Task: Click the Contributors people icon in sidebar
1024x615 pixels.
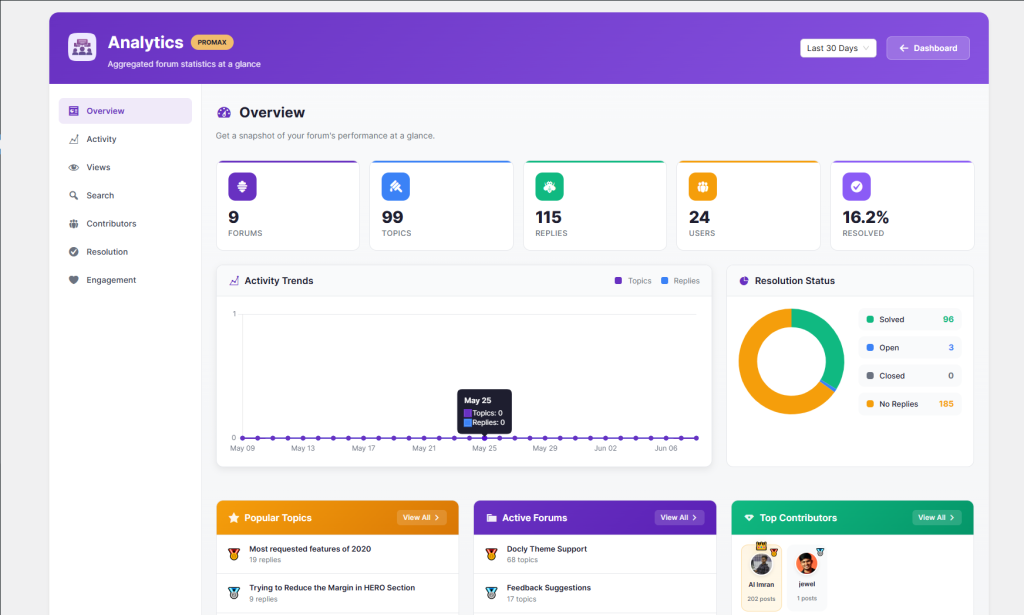Action: click(74, 223)
